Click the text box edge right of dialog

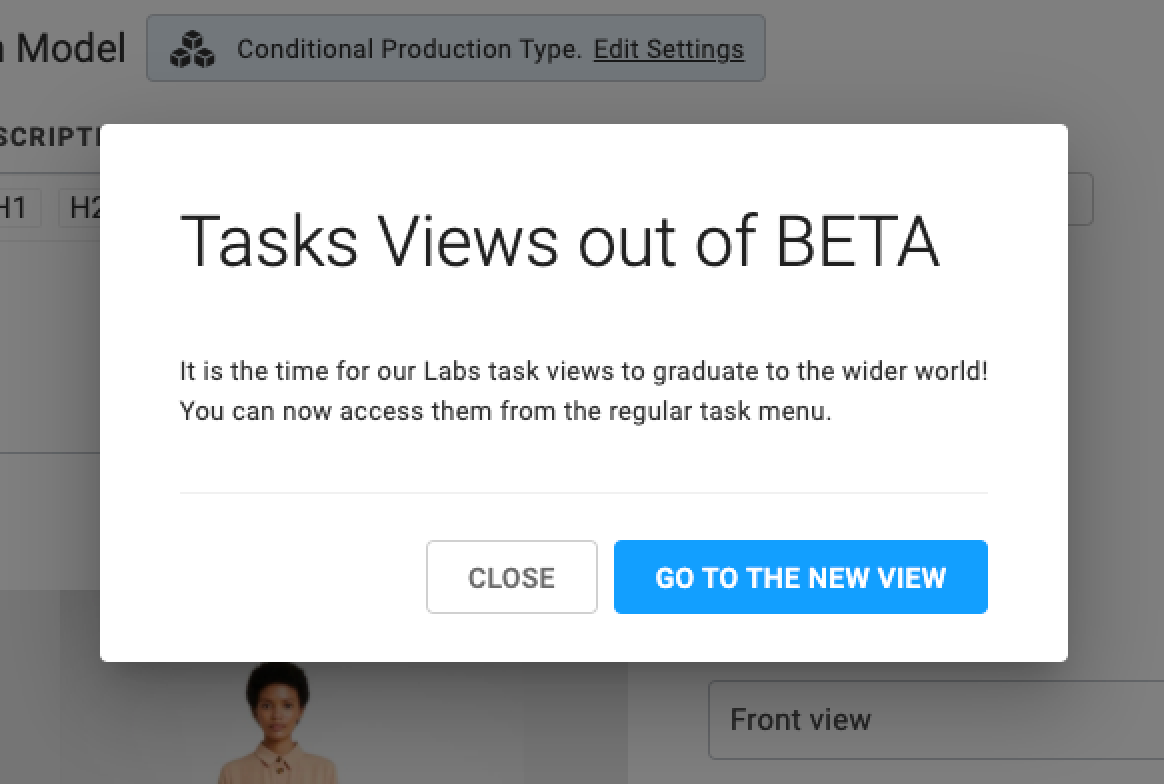coord(1080,199)
